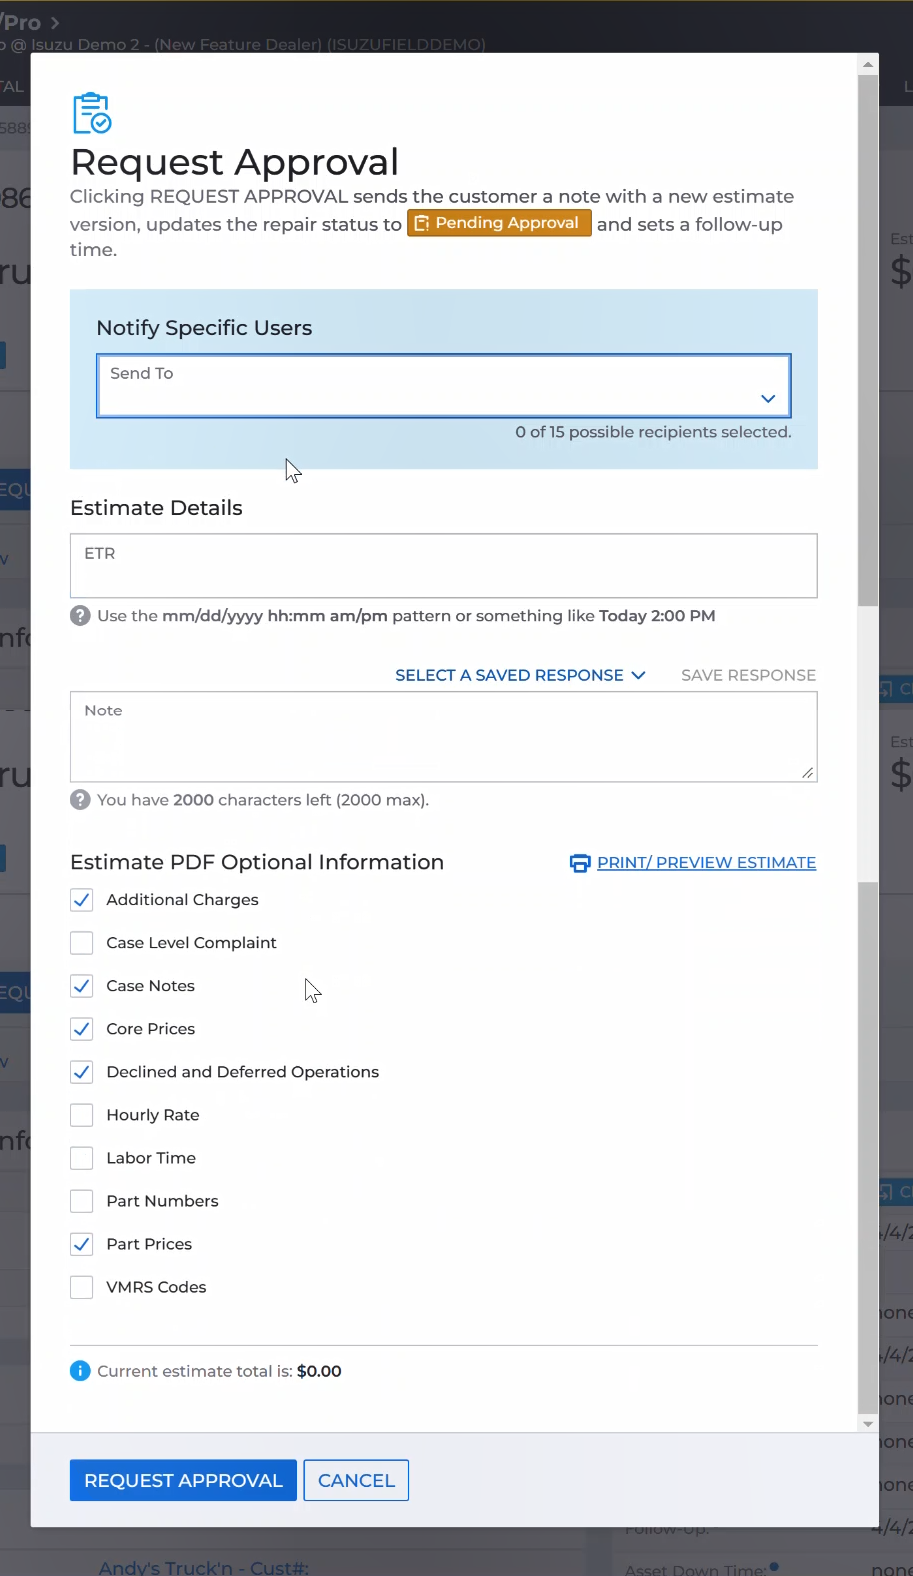
Task: Click the scrollbar down arrow in the dialog
Action: click(868, 1423)
